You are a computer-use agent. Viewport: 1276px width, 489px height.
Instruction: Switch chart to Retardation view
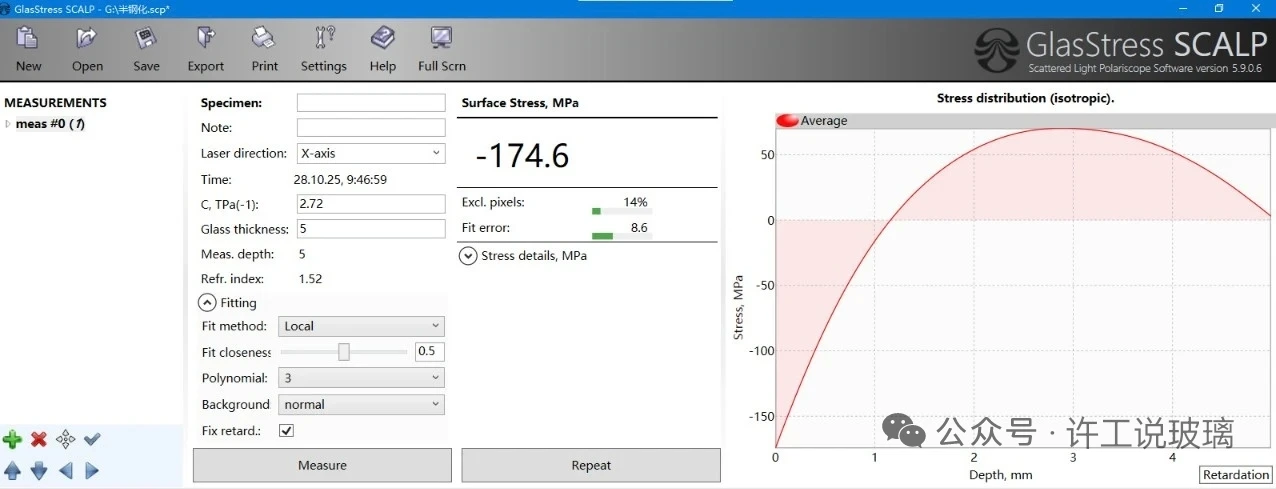tap(1236, 475)
